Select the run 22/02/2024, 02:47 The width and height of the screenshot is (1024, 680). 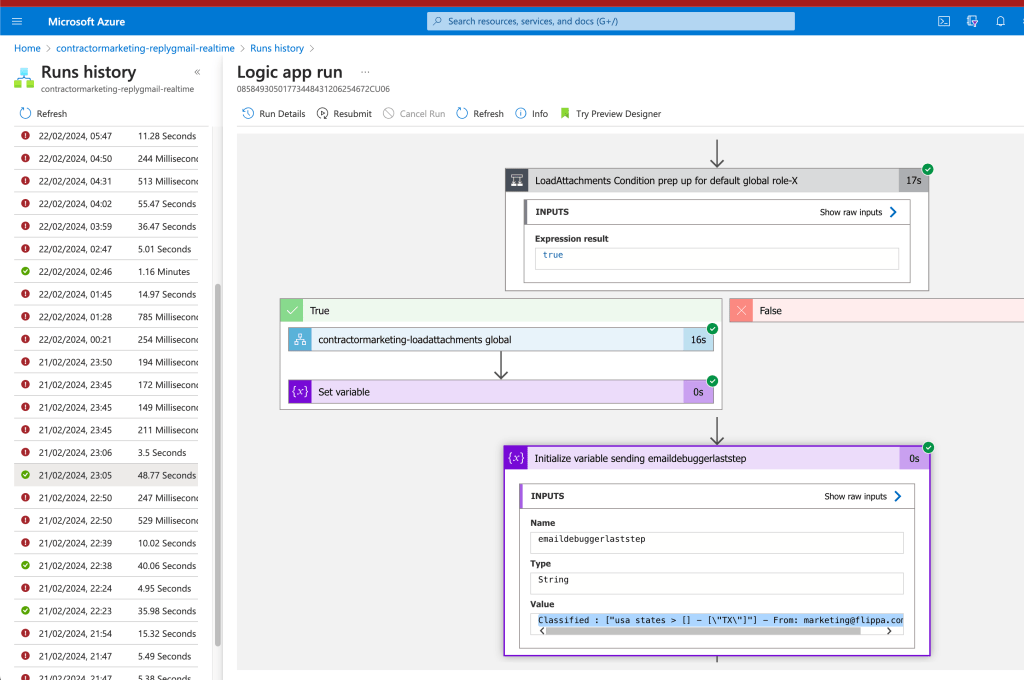click(106, 249)
